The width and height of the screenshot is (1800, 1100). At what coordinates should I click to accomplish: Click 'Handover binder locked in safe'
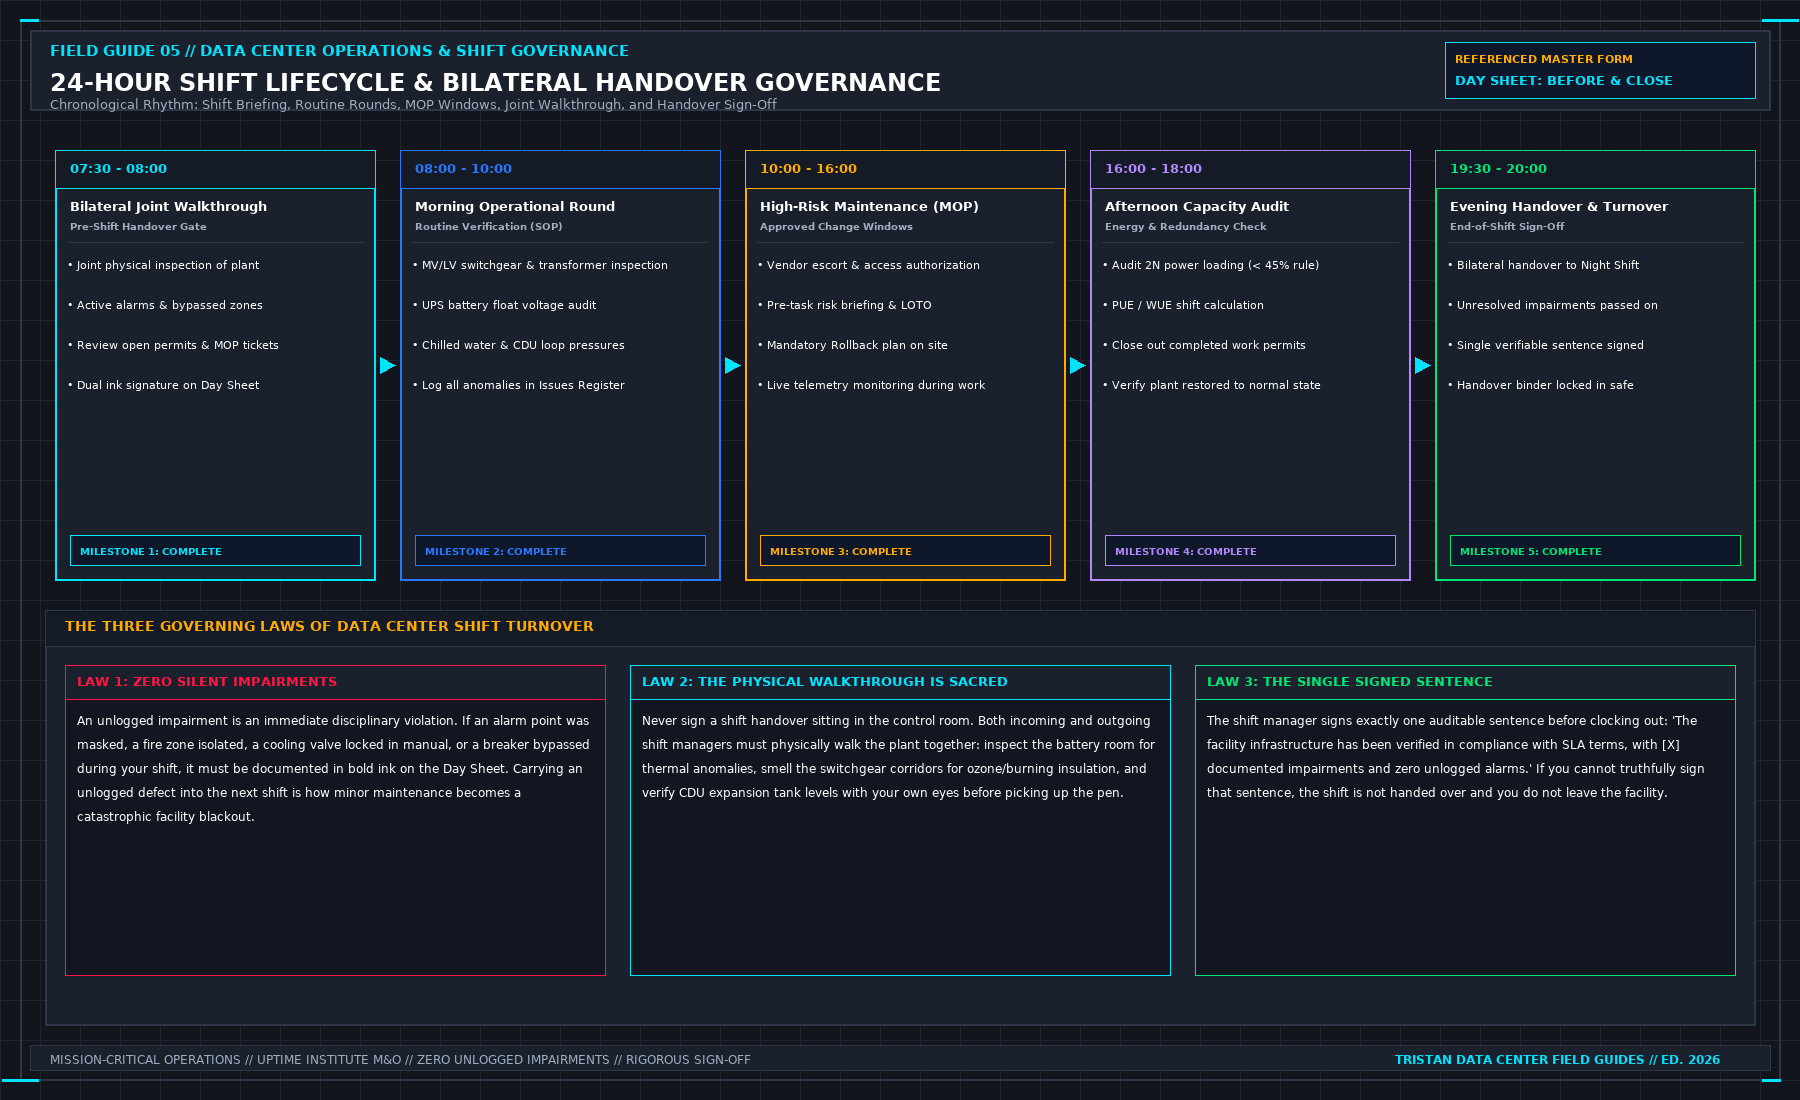point(1541,385)
